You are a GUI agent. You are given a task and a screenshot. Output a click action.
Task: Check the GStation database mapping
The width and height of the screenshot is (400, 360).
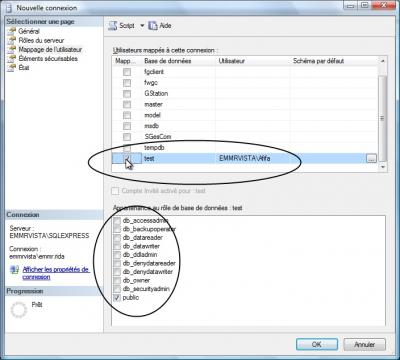(x=127, y=94)
